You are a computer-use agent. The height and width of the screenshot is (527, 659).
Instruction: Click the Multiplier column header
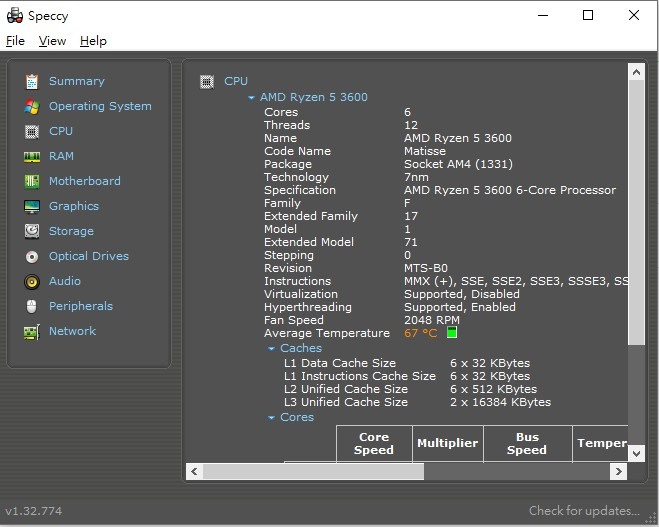(x=448, y=444)
